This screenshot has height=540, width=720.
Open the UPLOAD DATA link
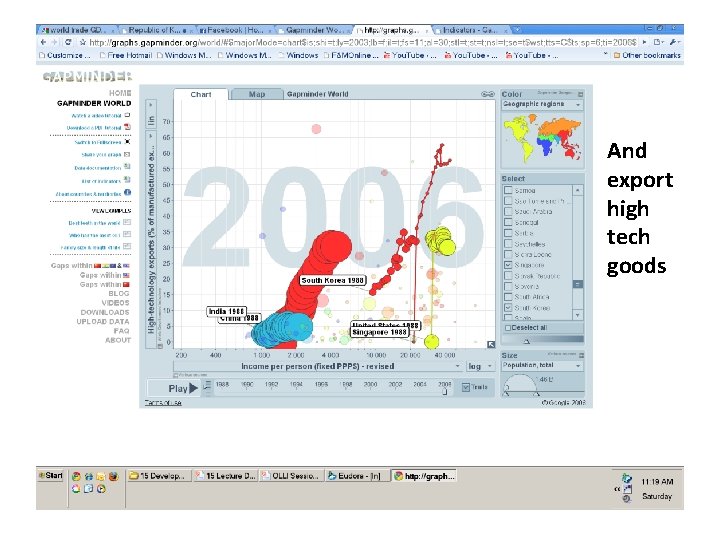103,321
